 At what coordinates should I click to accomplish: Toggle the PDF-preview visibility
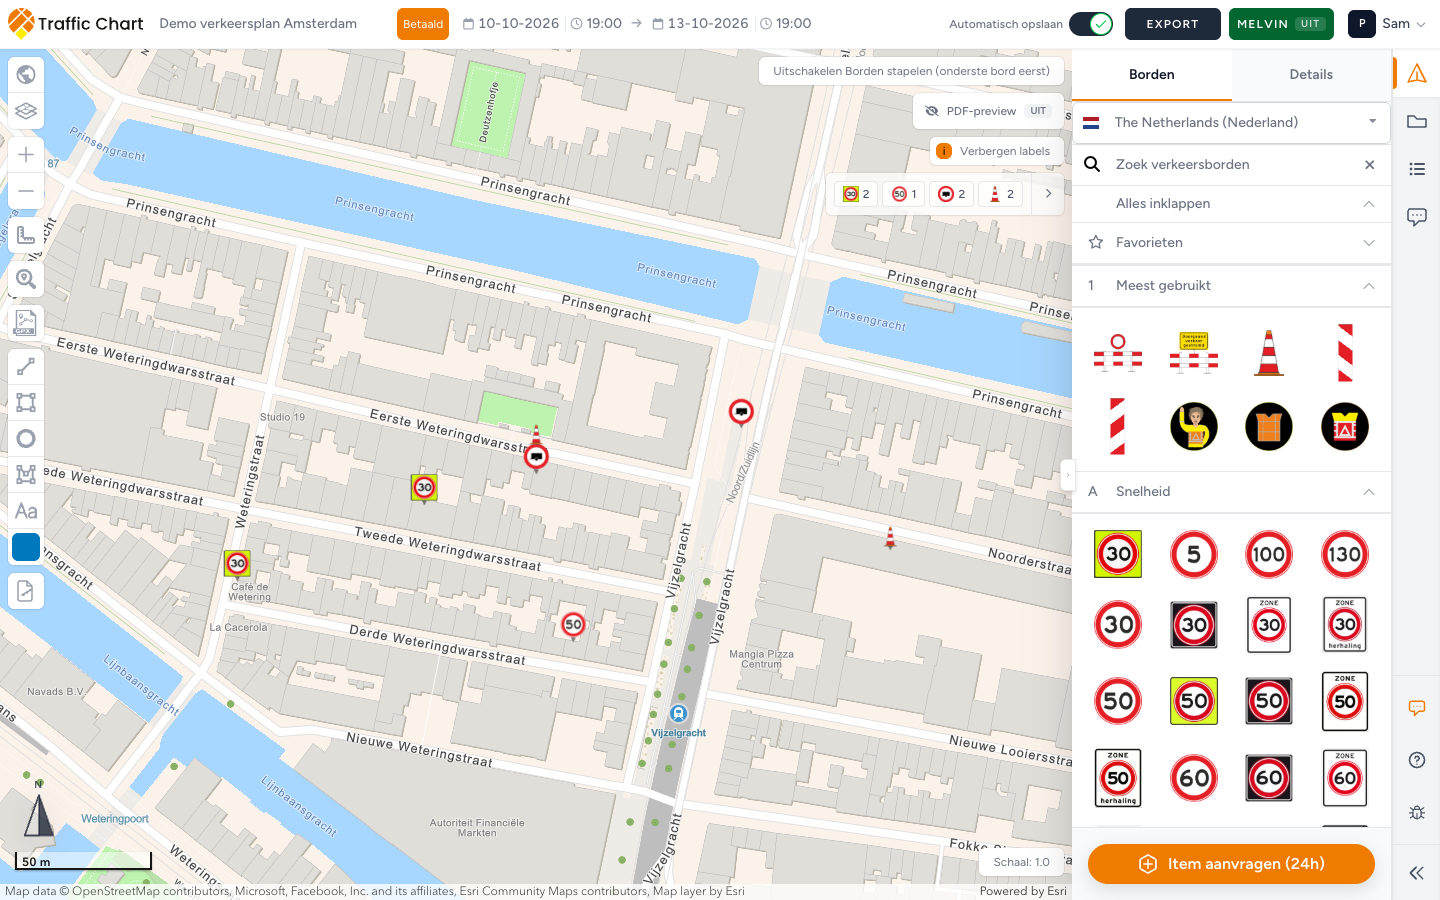[x=988, y=111]
